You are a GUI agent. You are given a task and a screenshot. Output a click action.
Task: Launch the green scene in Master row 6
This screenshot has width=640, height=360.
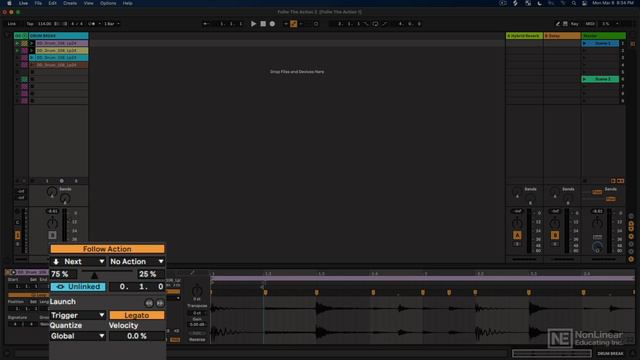pos(584,79)
